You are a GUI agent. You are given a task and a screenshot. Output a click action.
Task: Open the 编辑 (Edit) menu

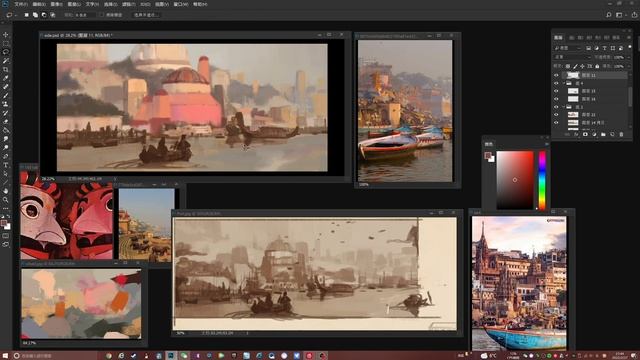click(39, 4)
